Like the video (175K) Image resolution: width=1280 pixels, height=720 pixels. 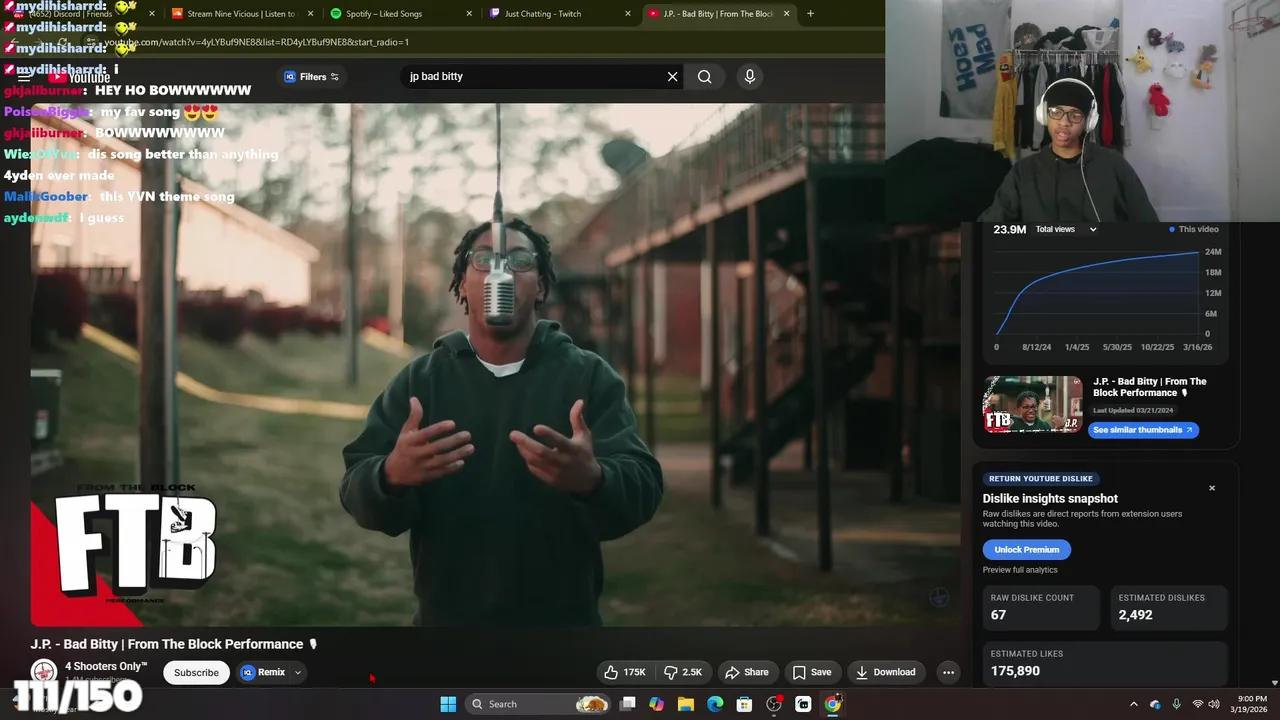click(x=625, y=672)
